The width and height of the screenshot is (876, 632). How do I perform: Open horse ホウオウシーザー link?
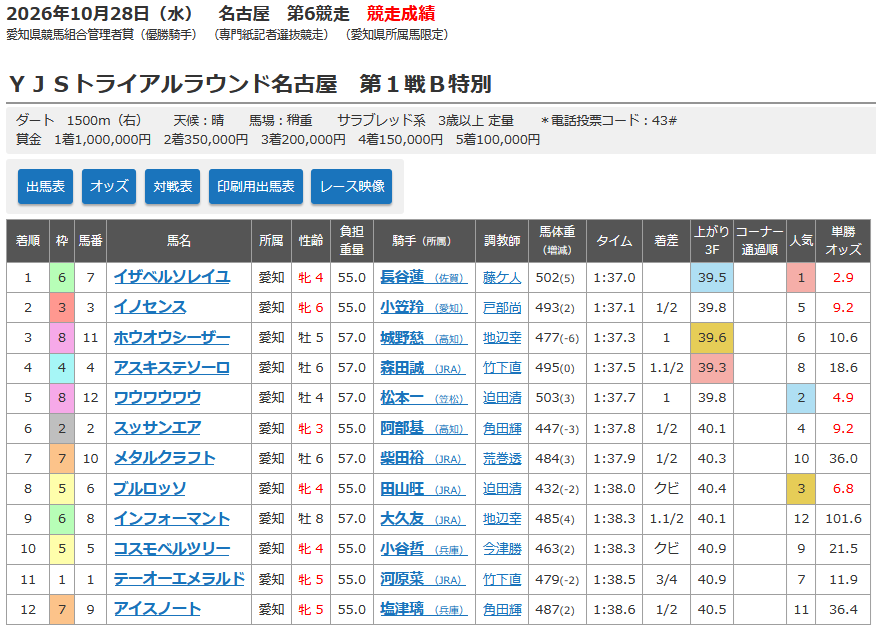click(172, 338)
